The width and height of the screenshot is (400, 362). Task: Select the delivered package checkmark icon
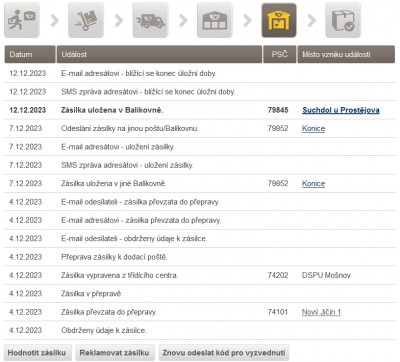[x=343, y=20]
